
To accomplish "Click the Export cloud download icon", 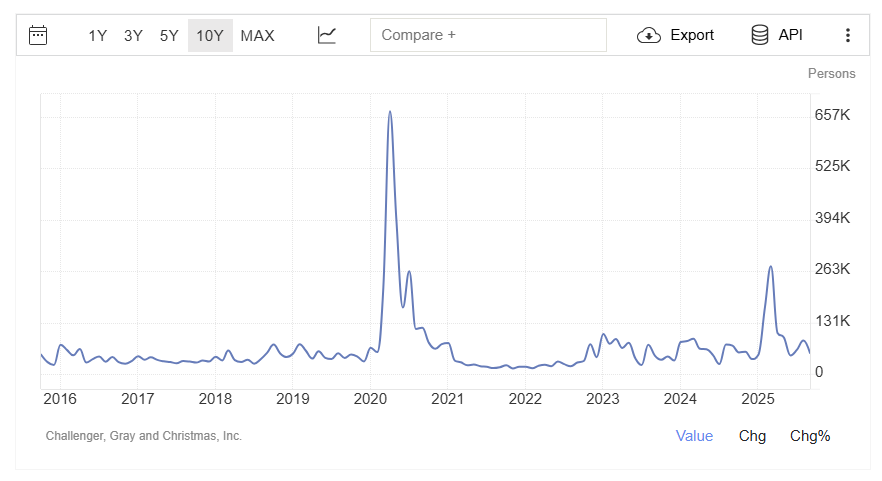I will pyautogui.click(x=649, y=35).
